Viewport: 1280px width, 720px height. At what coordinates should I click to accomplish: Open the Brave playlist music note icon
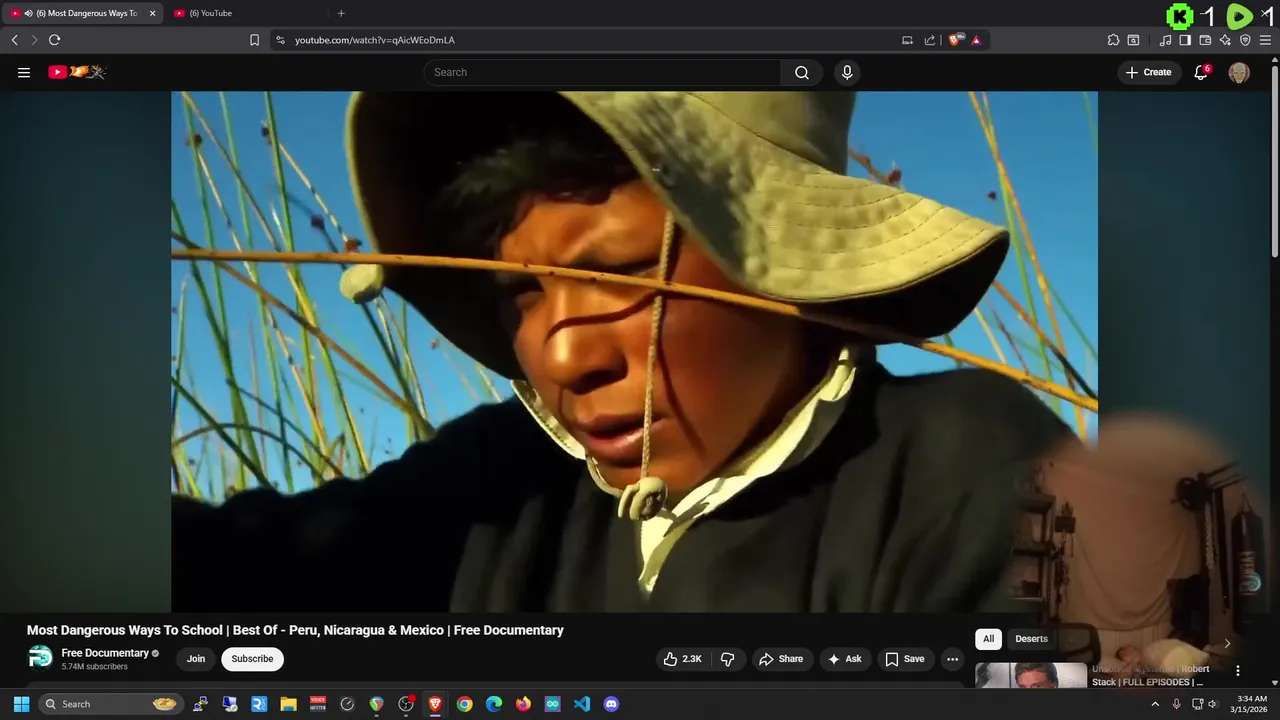coord(1165,40)
